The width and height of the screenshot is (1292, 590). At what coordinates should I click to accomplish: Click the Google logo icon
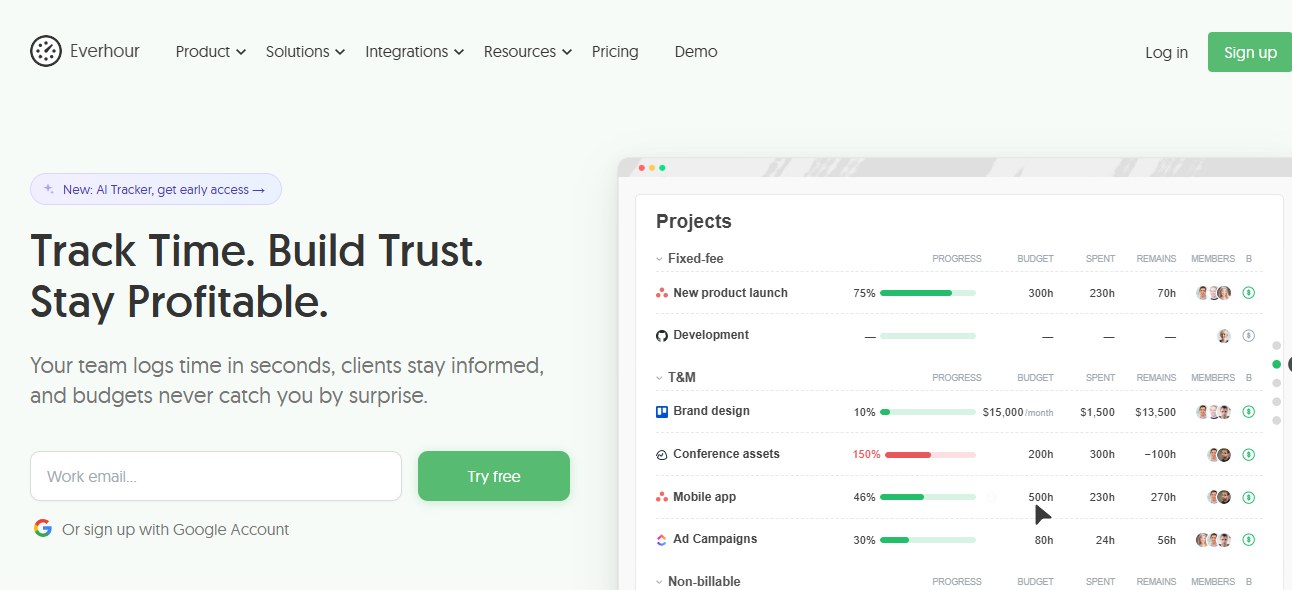42,528
